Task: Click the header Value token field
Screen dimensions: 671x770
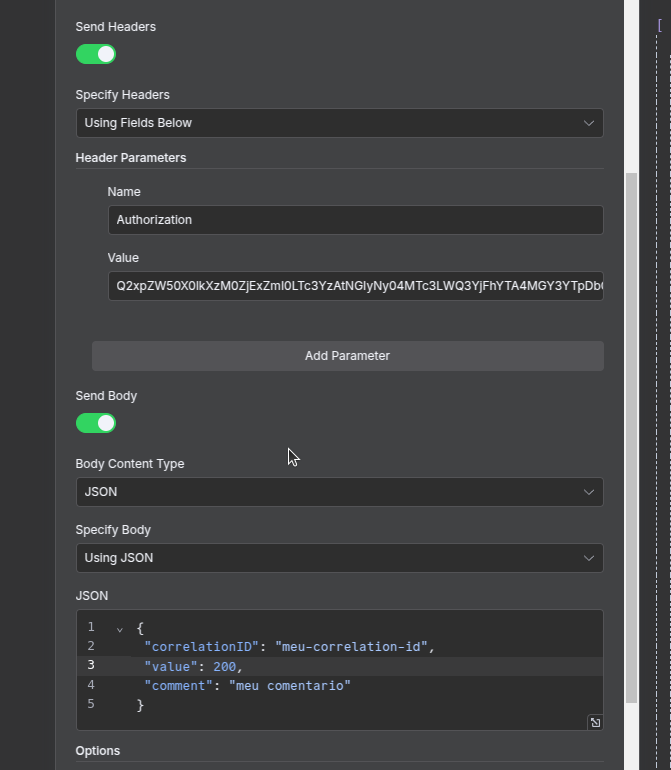Action: 355,286
